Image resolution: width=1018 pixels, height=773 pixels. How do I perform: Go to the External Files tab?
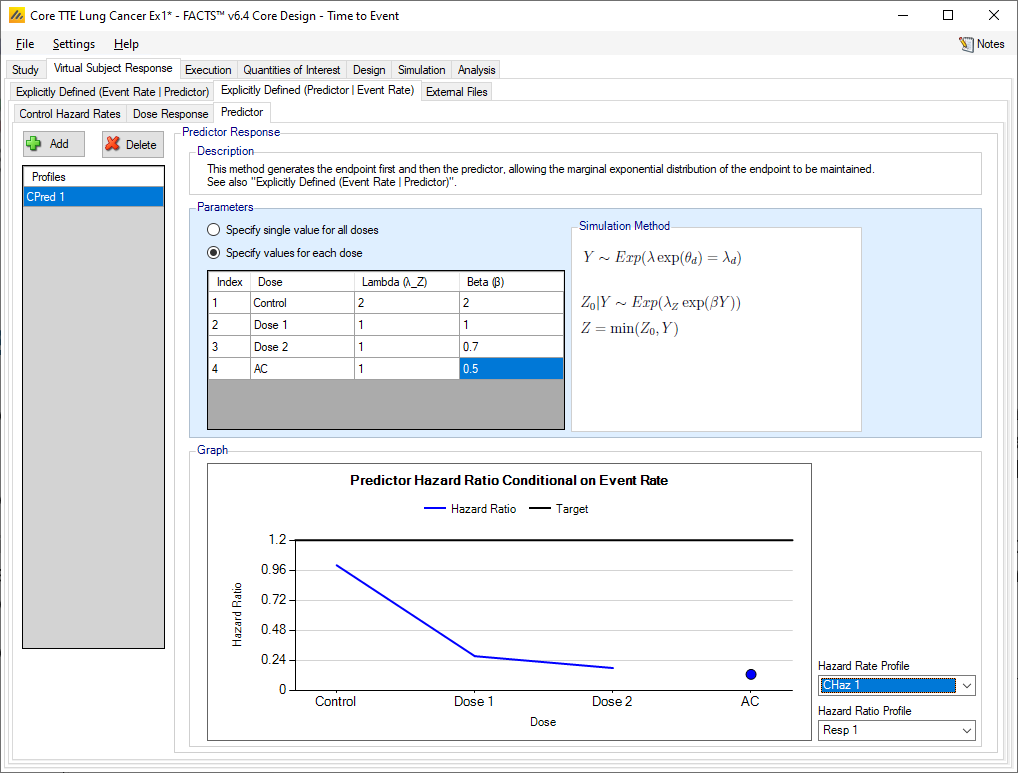[x=456, y=92]
